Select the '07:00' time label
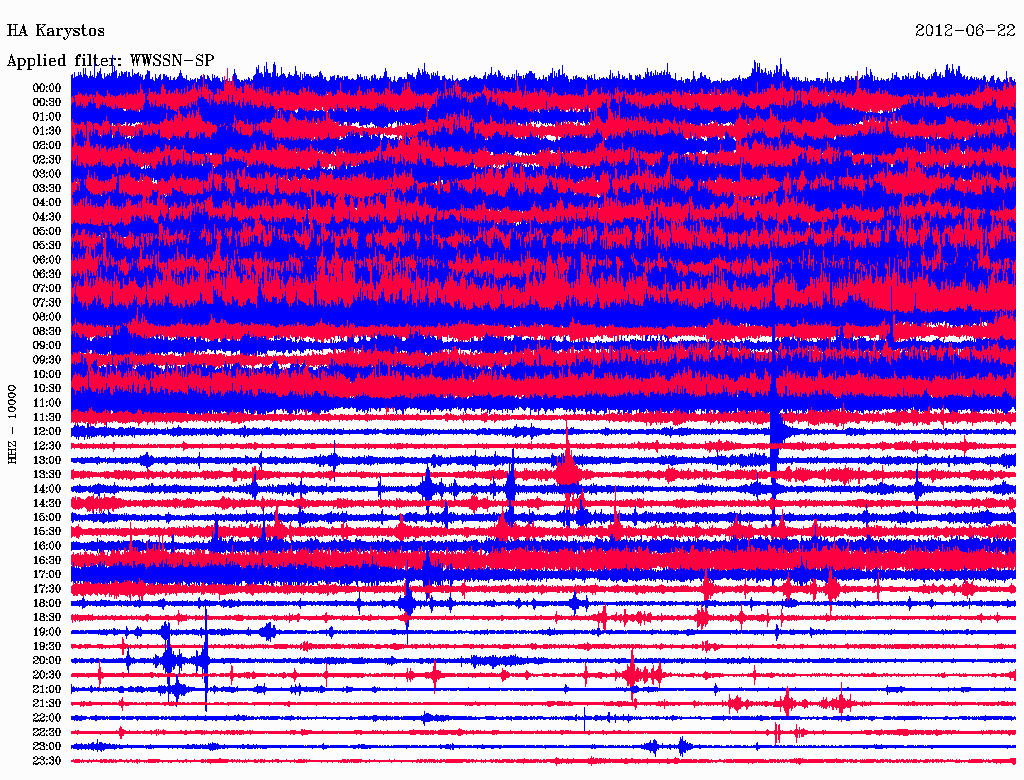This screenshot has height=780, width=1024. click(x=47, y=289)
